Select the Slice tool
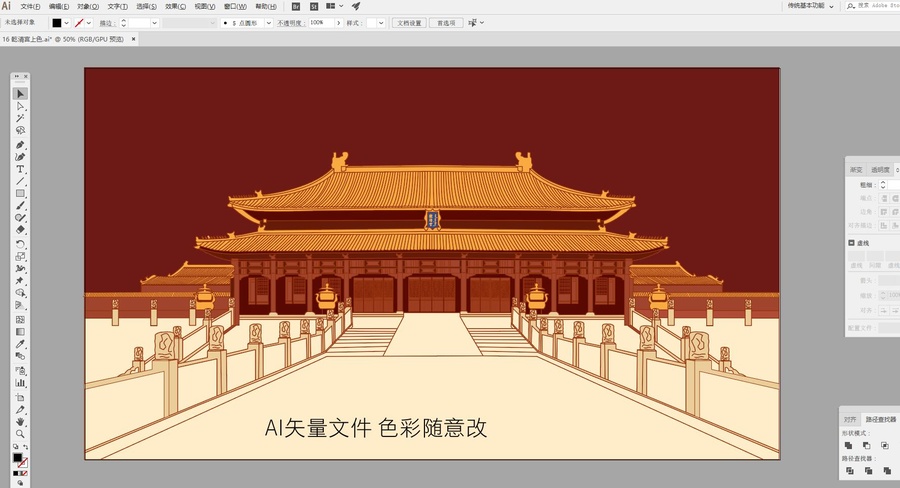Image resolution: width=900 pixels, height=488 pixels. tap(20, 409)
